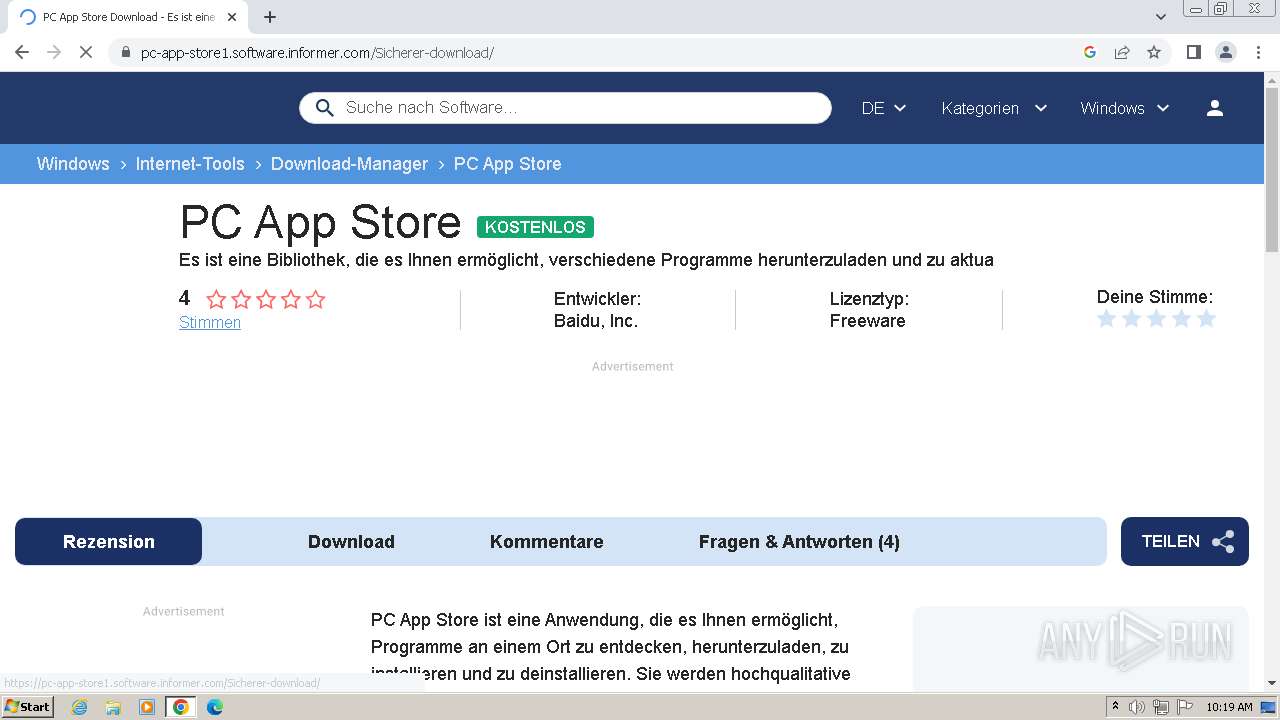Image resolution: width=1280 pixels, height=720 pixels.
Task: Bookmark this page with the star icon
Action: tap(1154, 52)
